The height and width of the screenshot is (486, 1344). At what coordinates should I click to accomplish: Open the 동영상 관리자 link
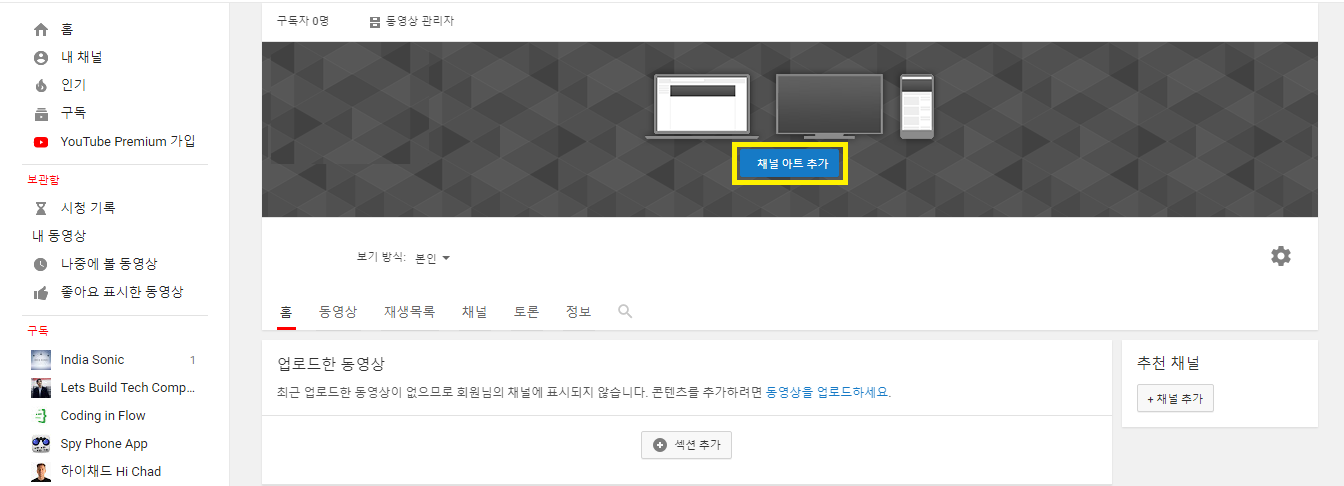pyautogui.click(x=412, y=21)
